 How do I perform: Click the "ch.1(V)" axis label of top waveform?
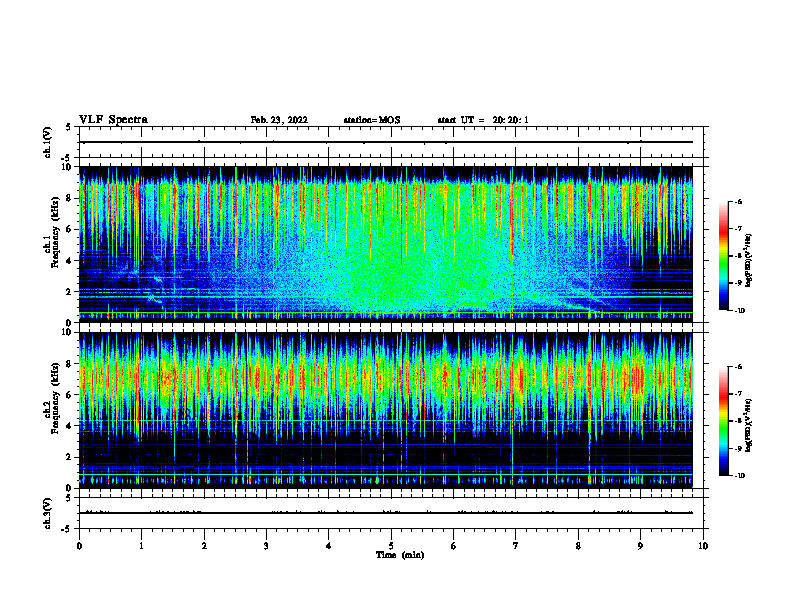(x=47, y=142)
